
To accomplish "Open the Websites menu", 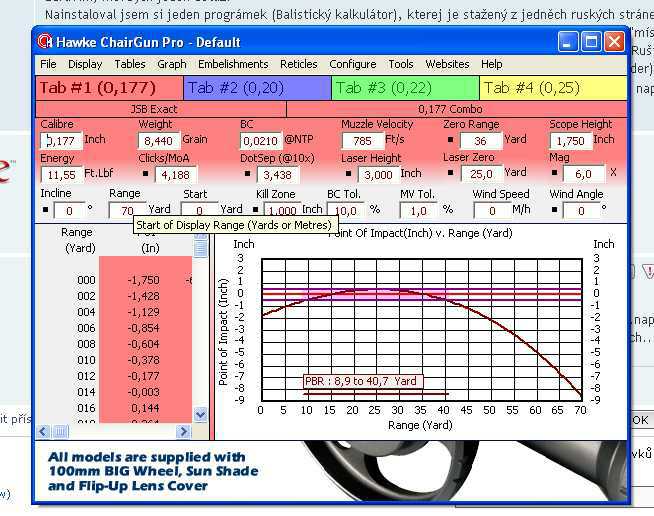I will click(447, 64).
